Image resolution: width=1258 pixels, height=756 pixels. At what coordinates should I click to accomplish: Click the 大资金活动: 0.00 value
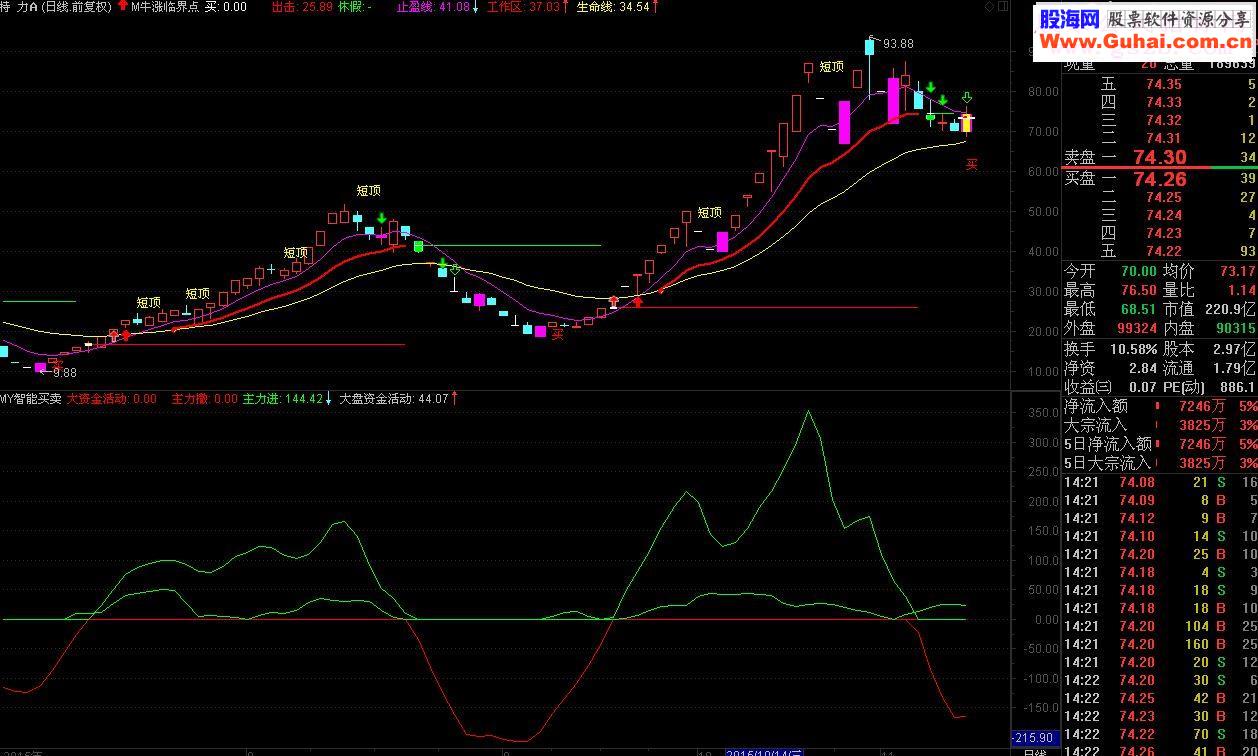pos(112,398)
